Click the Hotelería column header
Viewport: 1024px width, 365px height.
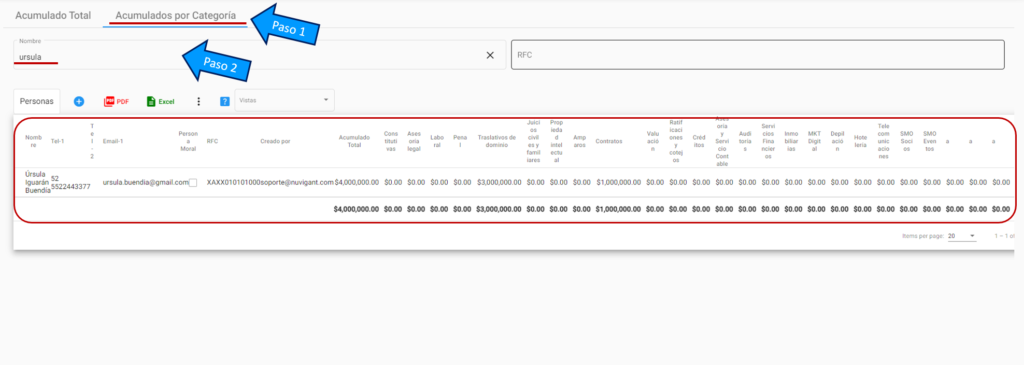coord(860,140)
